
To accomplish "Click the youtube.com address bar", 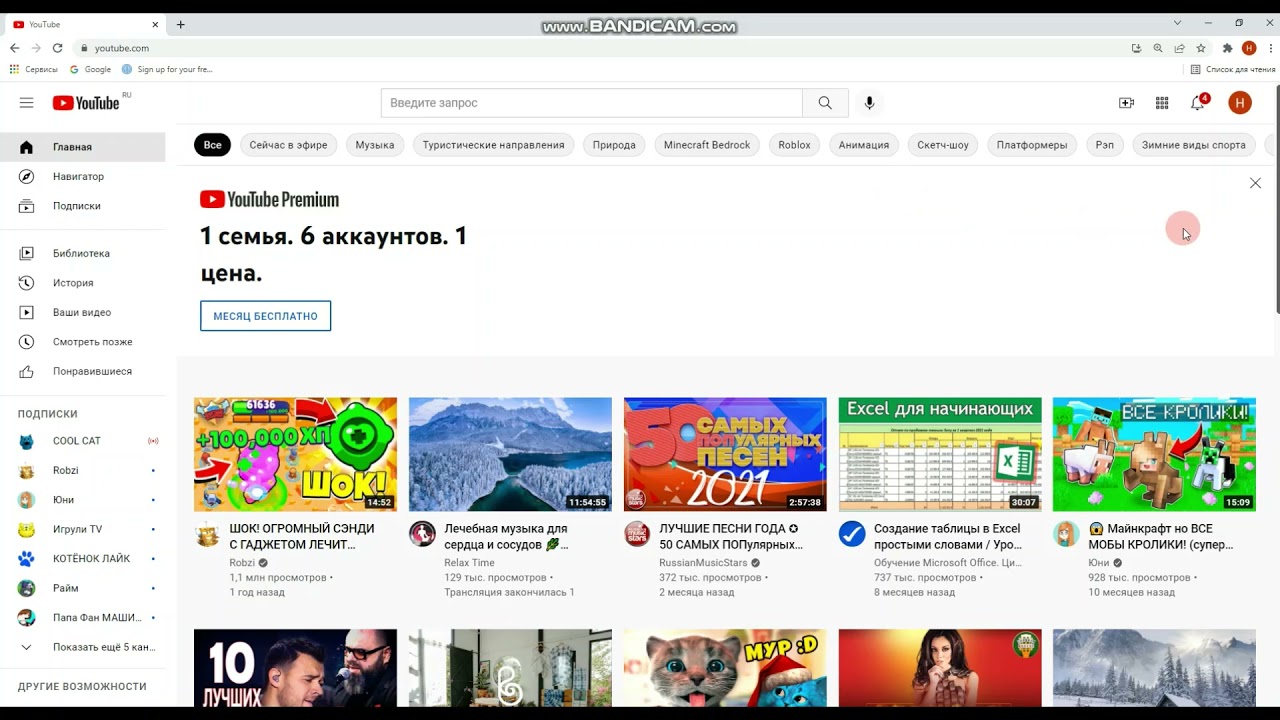I will [x=600, y=48].
